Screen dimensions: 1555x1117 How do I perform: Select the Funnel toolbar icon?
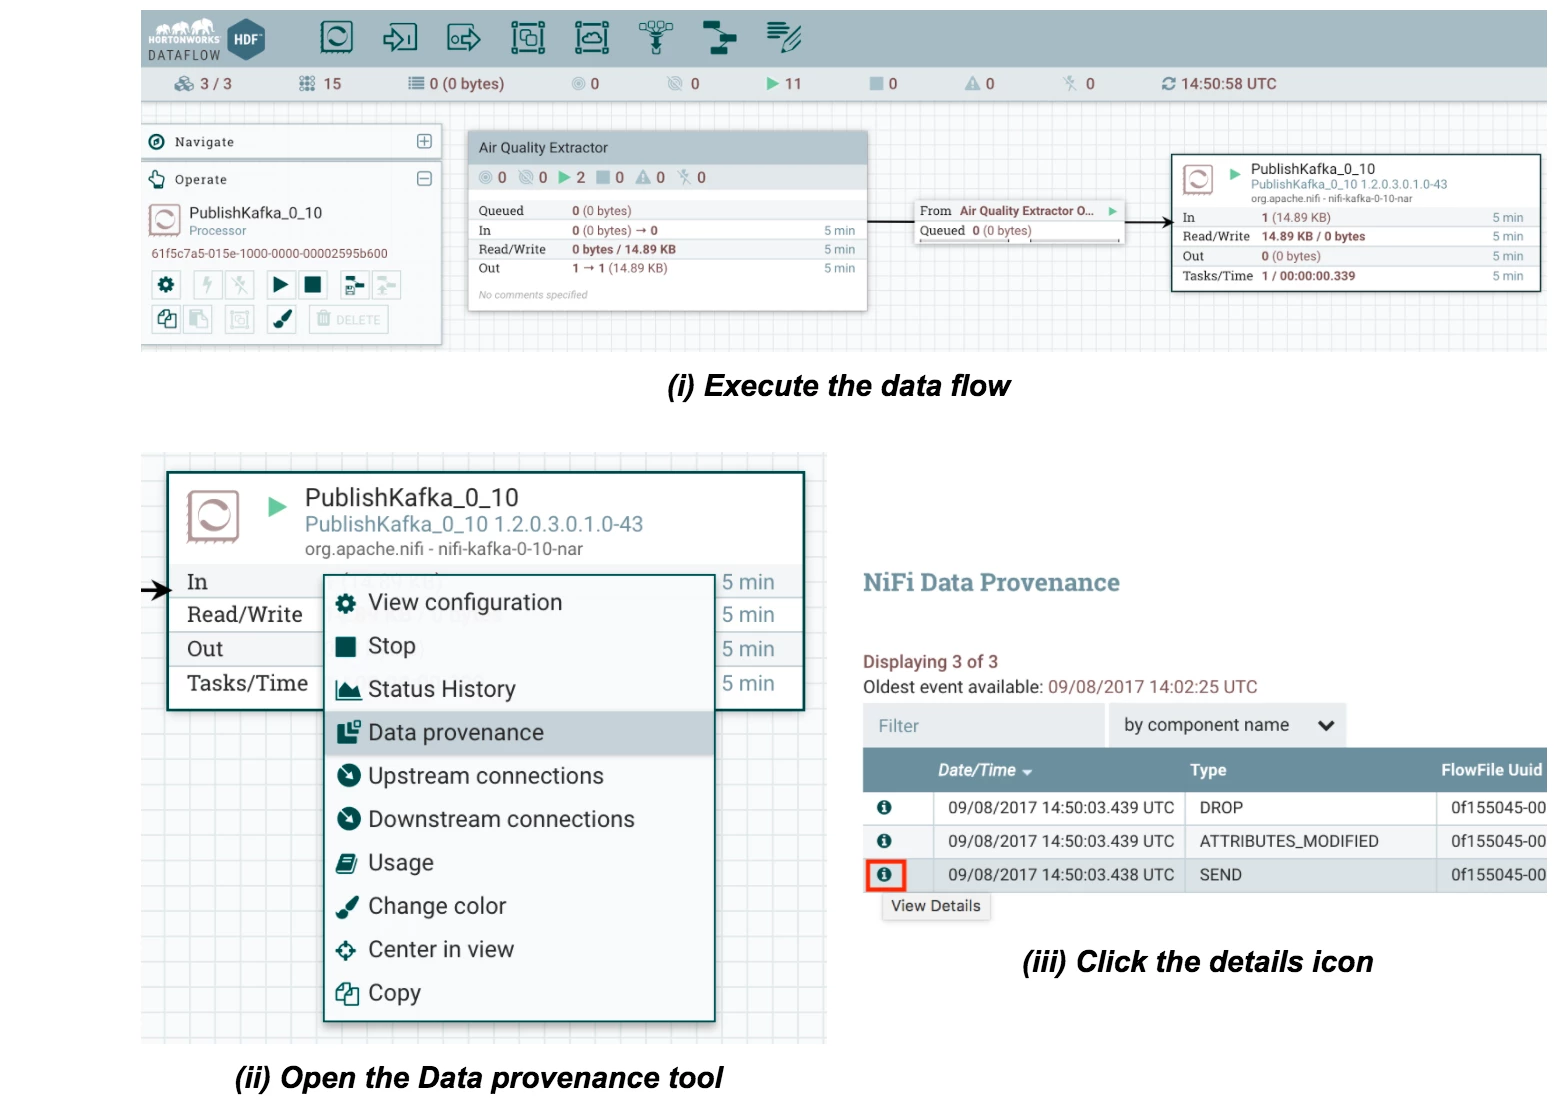click(x=656, y=38)
